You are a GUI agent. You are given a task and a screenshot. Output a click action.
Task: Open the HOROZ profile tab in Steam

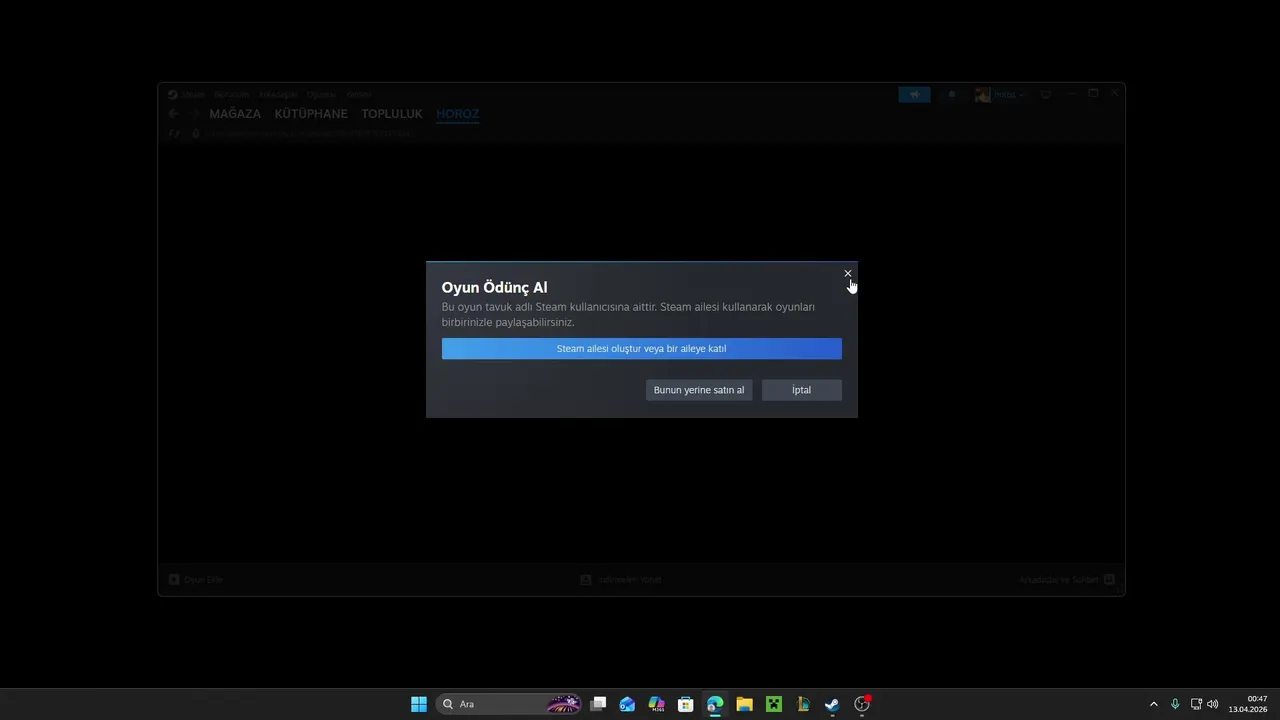(457, 114)
